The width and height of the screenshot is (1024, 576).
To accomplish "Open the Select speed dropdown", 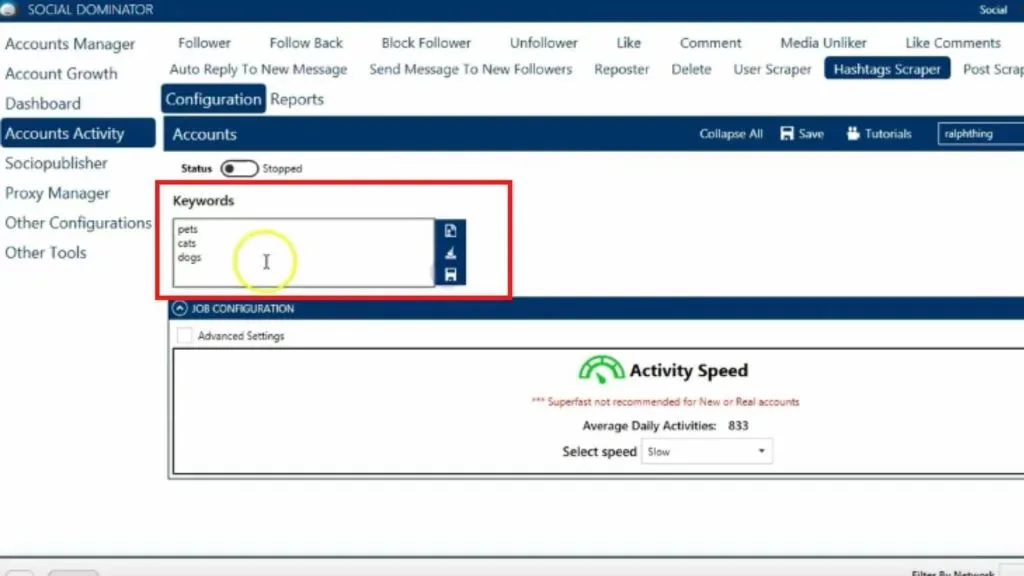I will tap(707, 452).
